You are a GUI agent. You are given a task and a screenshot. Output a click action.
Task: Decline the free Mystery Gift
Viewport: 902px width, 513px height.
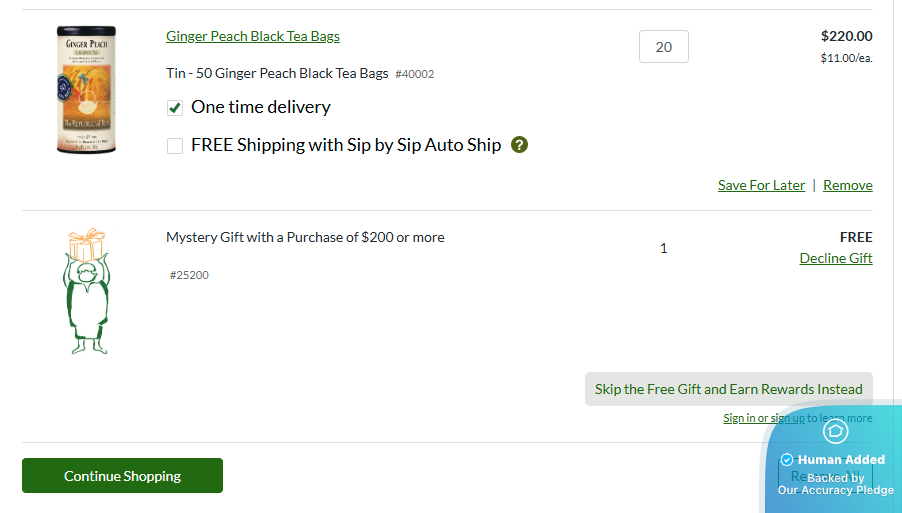click(x=835, y=258)
